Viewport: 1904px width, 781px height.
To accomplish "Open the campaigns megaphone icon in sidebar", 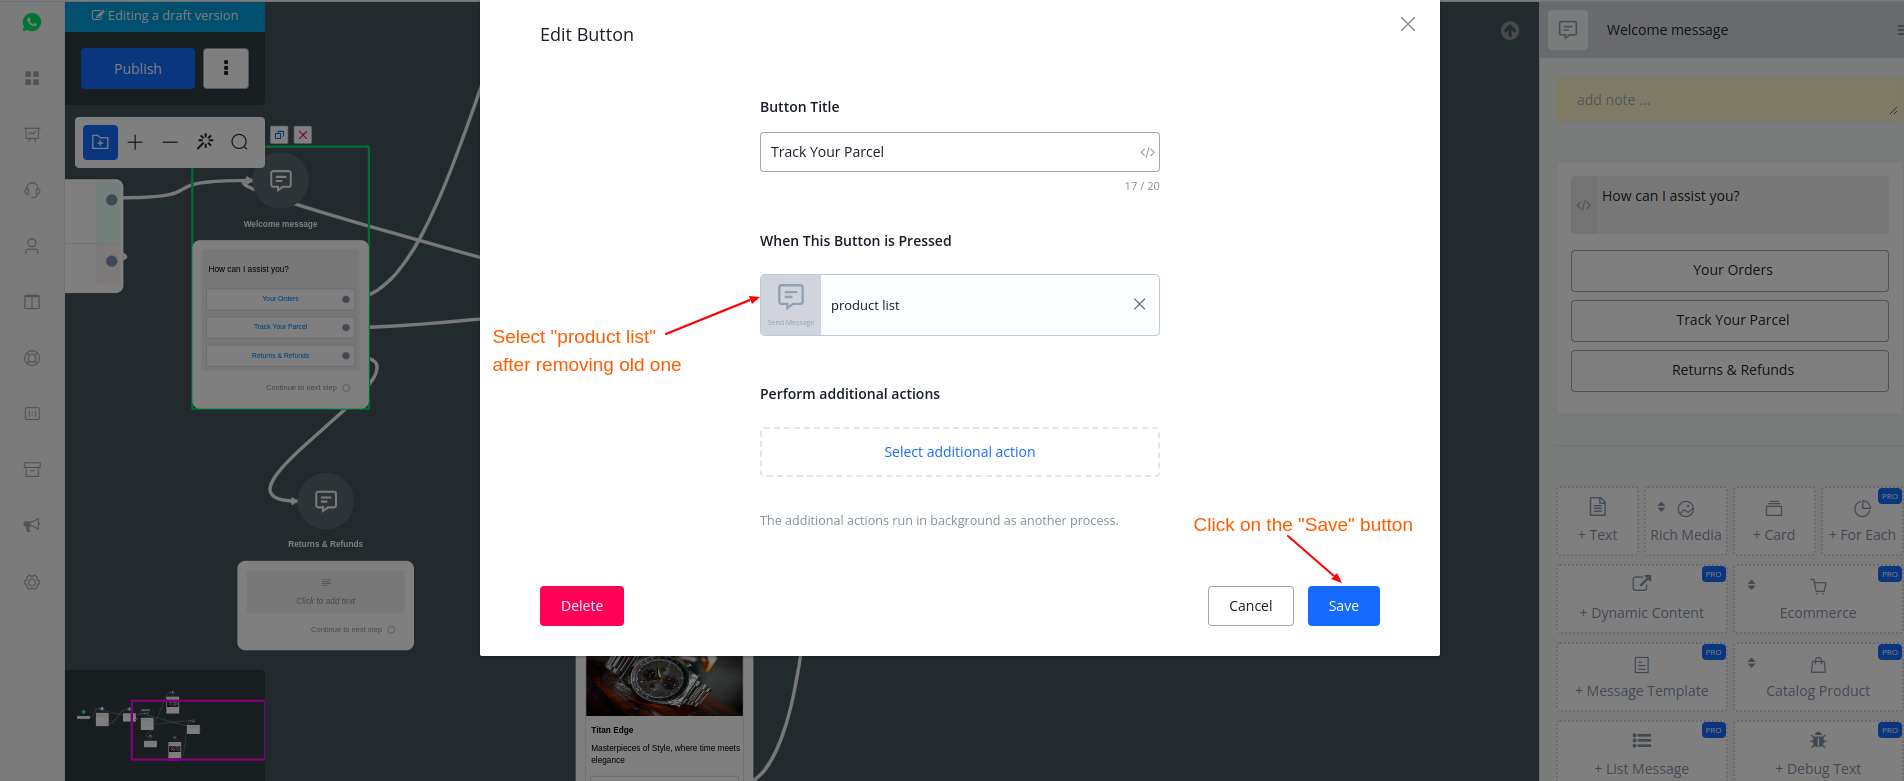I will pos(32,525).
